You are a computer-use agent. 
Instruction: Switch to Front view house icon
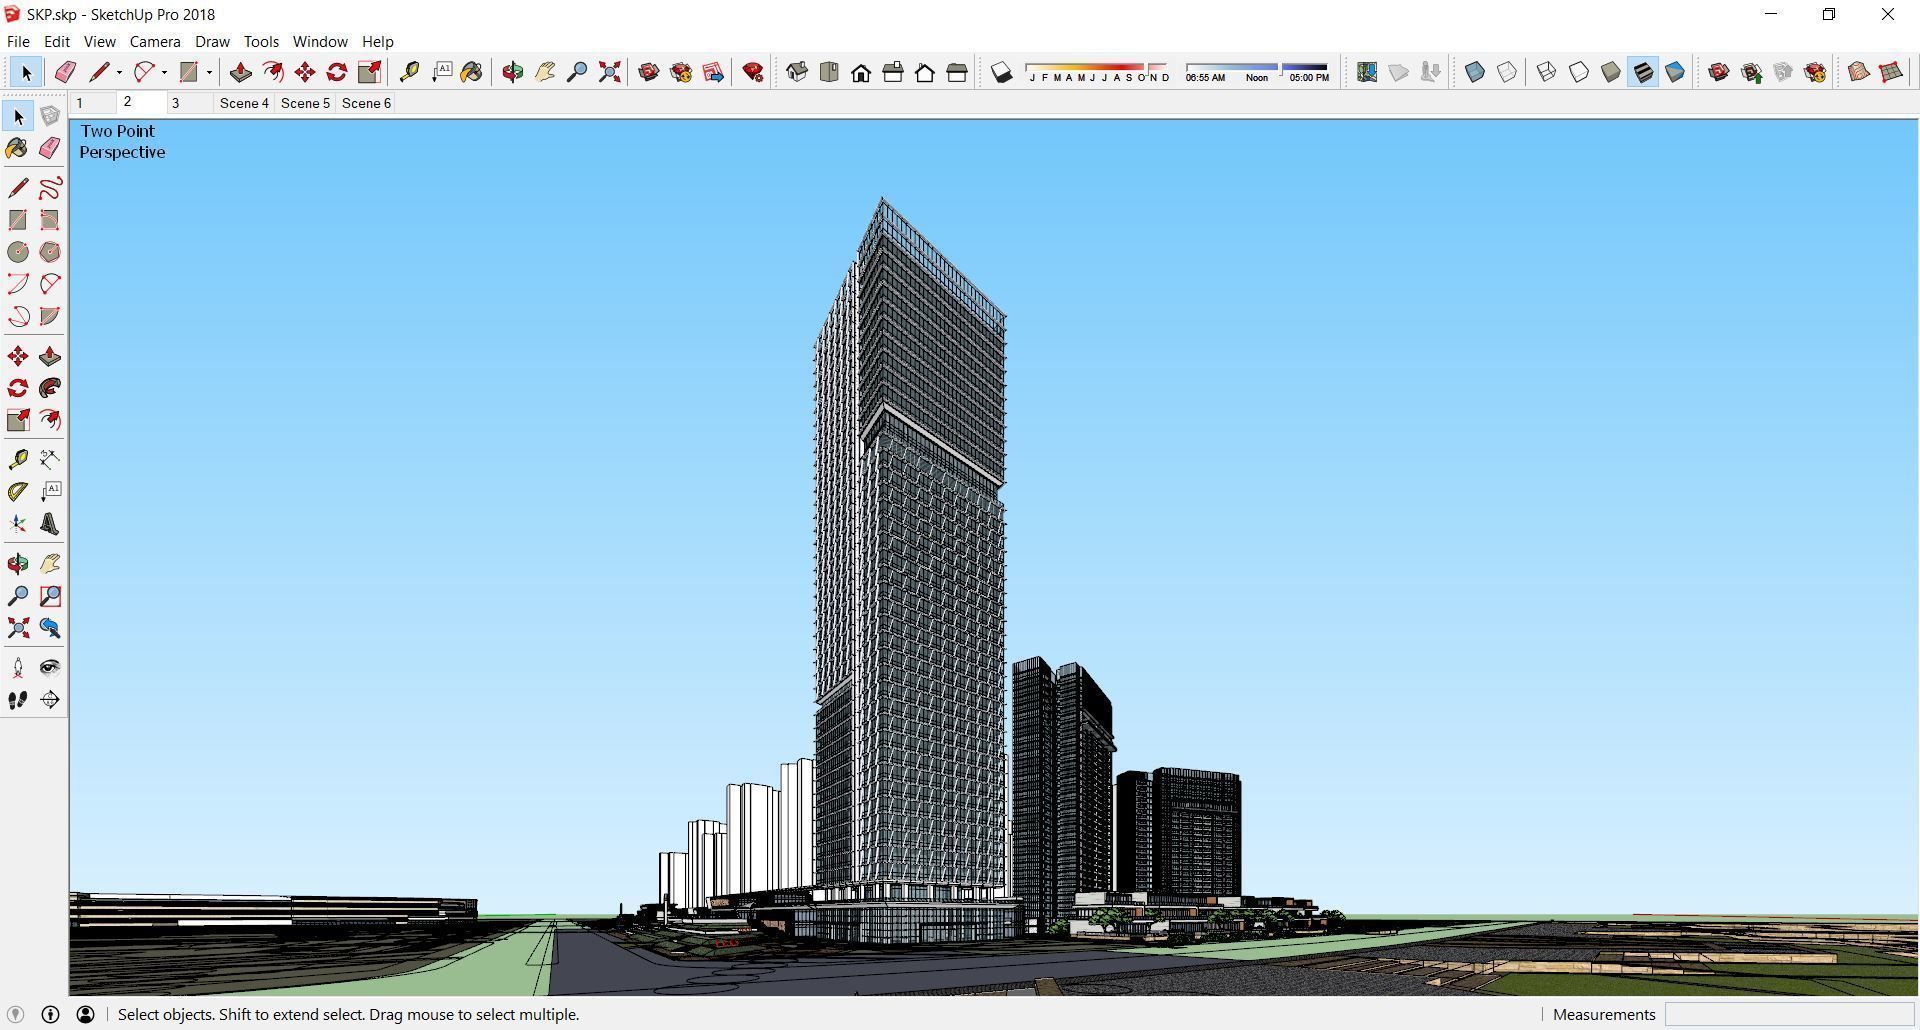tap(861, 72)
